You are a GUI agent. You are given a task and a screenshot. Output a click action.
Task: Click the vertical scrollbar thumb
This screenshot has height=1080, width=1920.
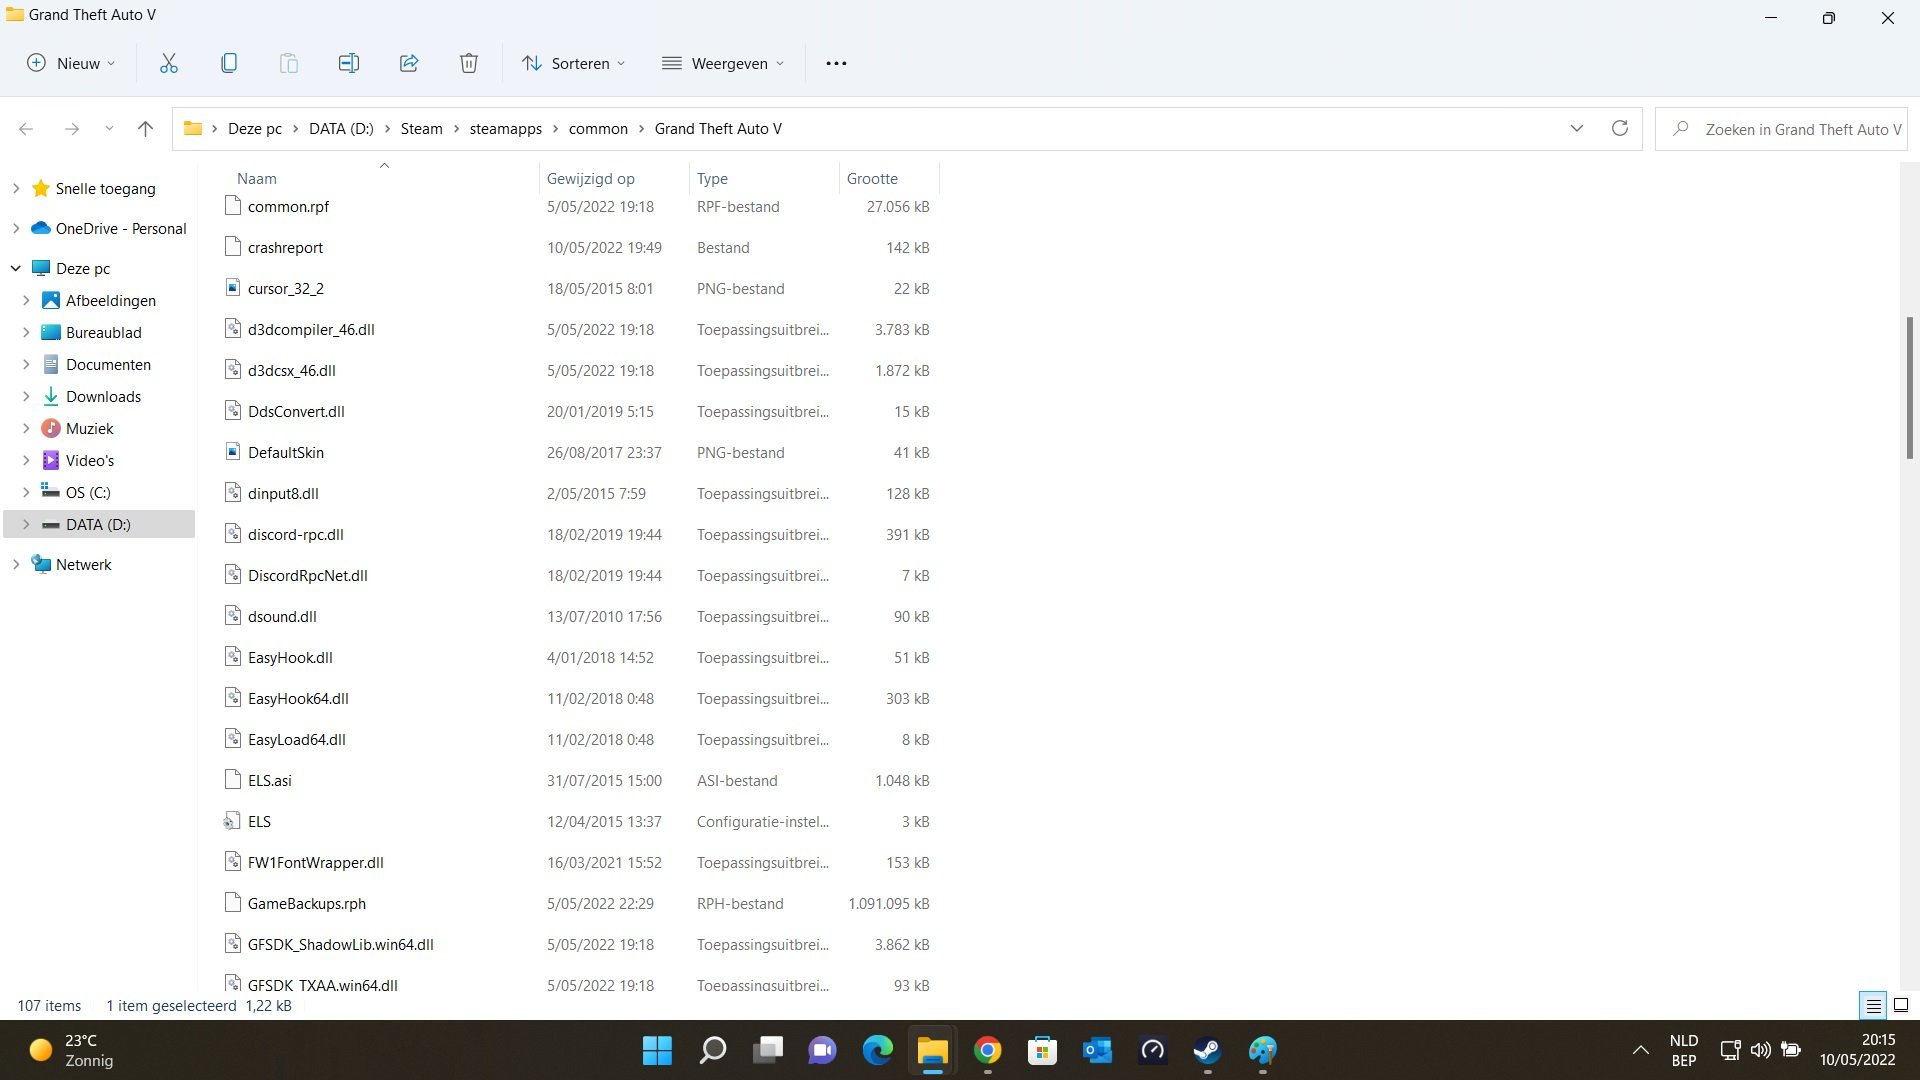pos(1909,388)
